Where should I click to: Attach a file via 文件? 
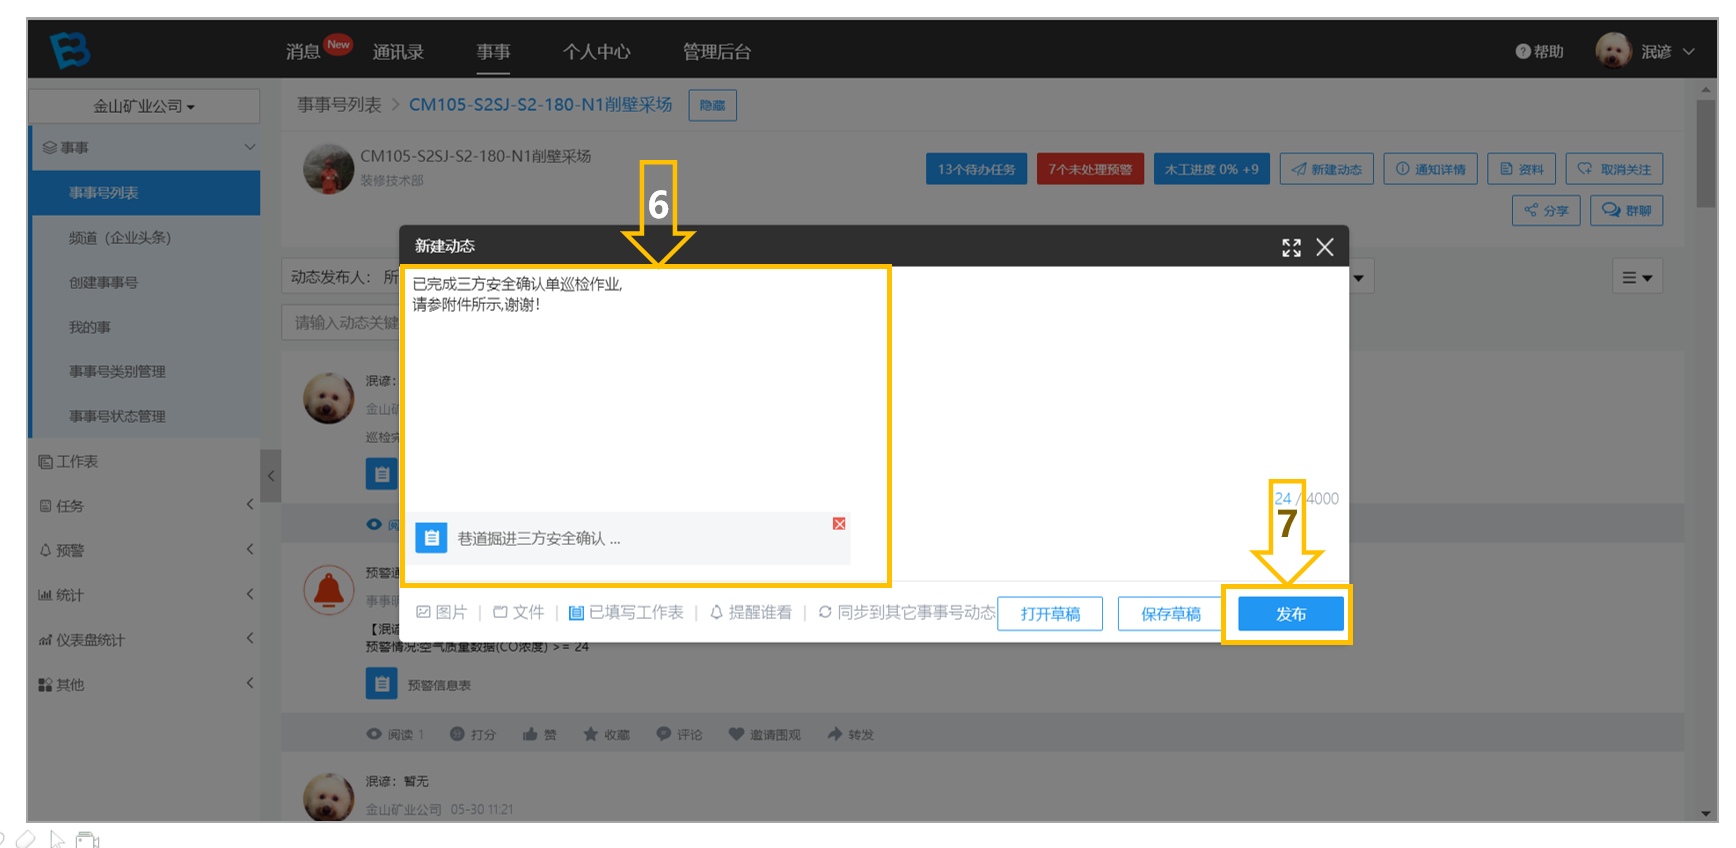518,612
